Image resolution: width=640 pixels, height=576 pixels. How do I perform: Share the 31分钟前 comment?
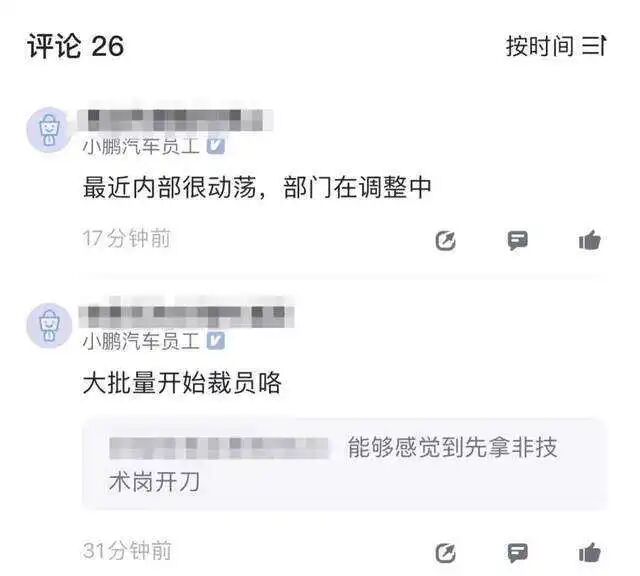click(x=445, y=553)
